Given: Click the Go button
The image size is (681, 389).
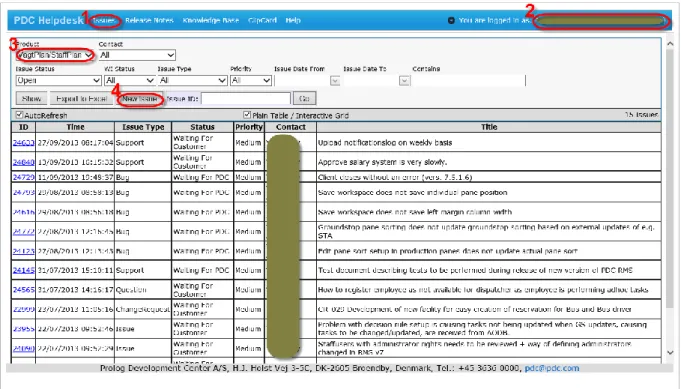Looking at the screenshot, I should tap(304, 99).
